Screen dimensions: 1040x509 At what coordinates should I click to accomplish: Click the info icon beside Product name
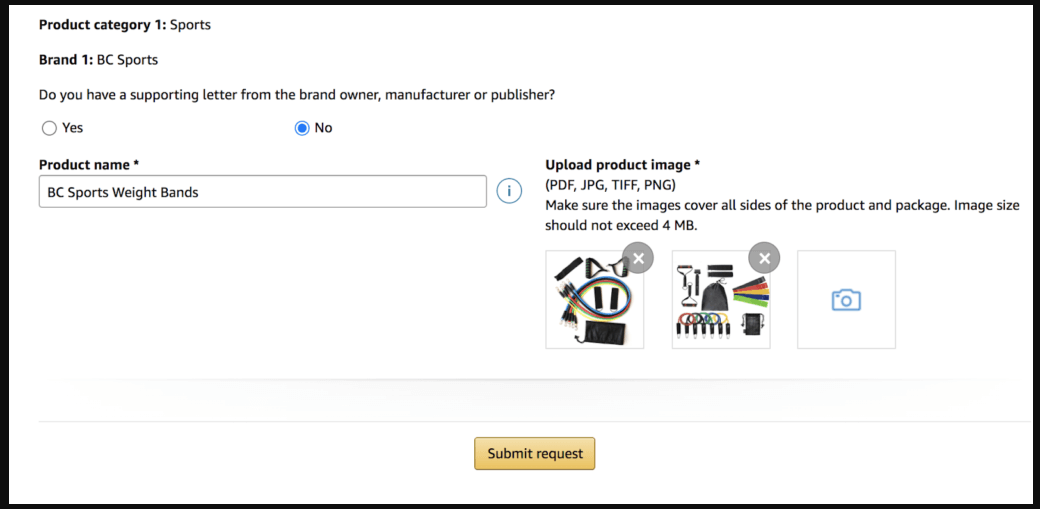[x=509, y=191]
